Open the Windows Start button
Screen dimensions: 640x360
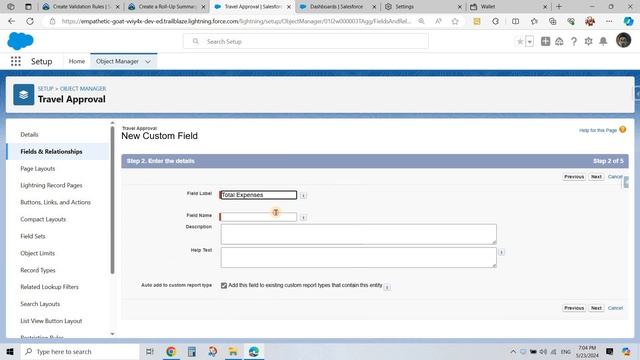point(10,351)
